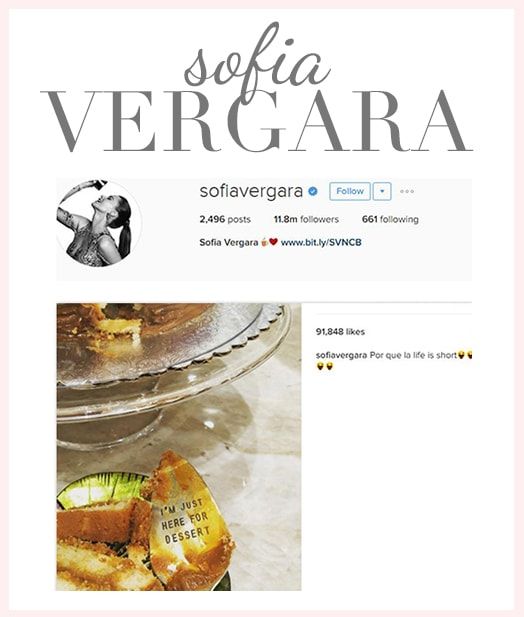Follow the sofiavergara account
Screen dimensions: 524x617
(350, 192)
